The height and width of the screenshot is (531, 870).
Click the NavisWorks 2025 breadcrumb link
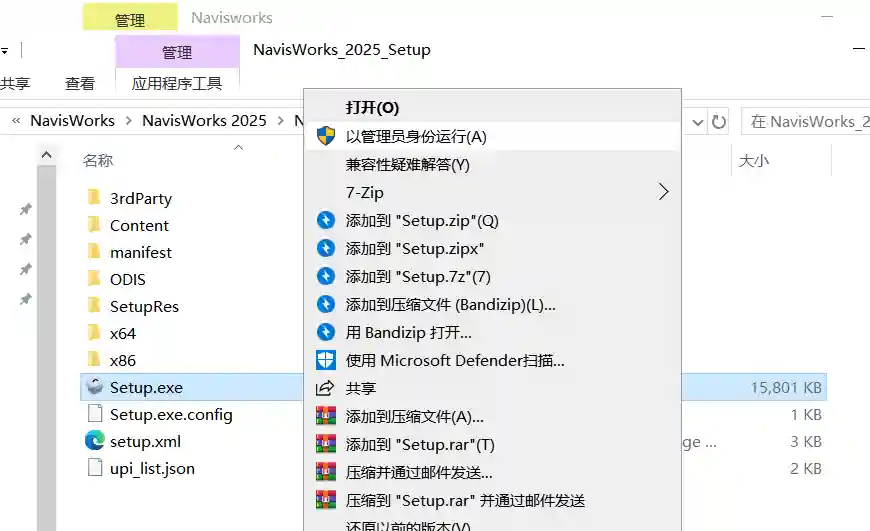[204, 121]
